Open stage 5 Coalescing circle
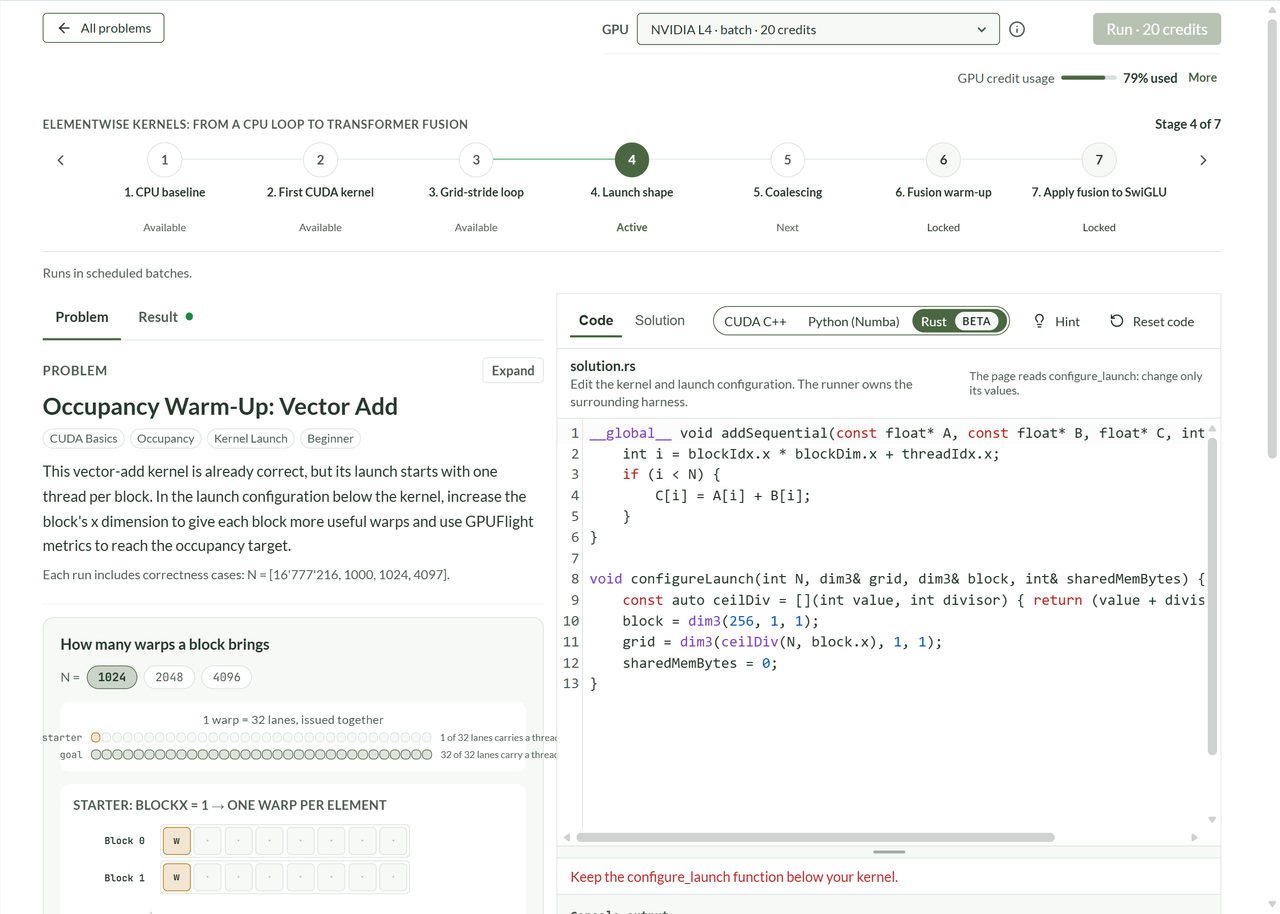This screenshot has width=1280, height=914. pyautogui.click(x=788, y=160)
